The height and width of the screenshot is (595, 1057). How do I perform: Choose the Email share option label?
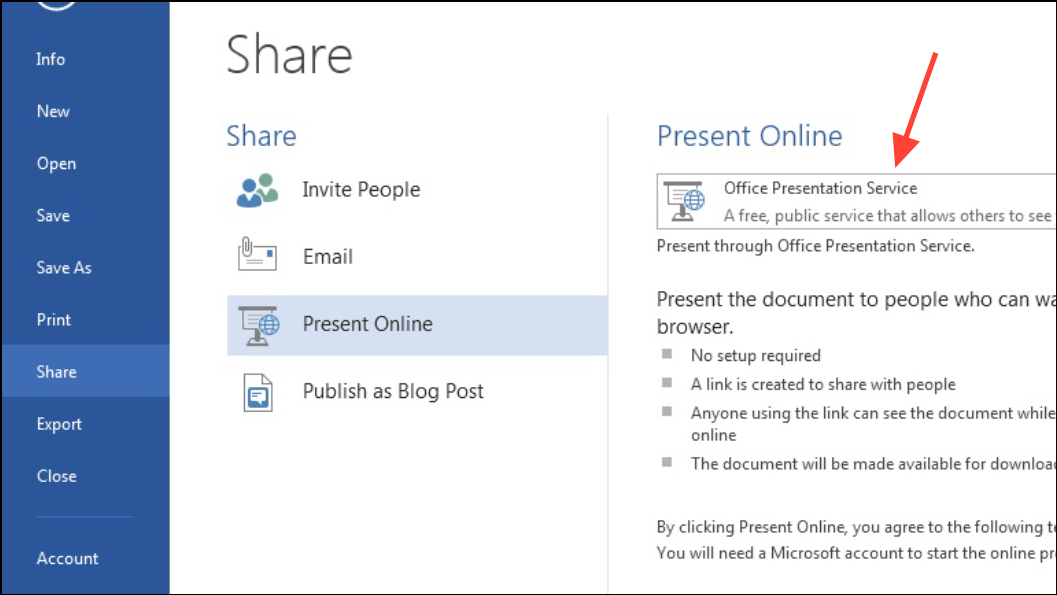pos(328,257)
